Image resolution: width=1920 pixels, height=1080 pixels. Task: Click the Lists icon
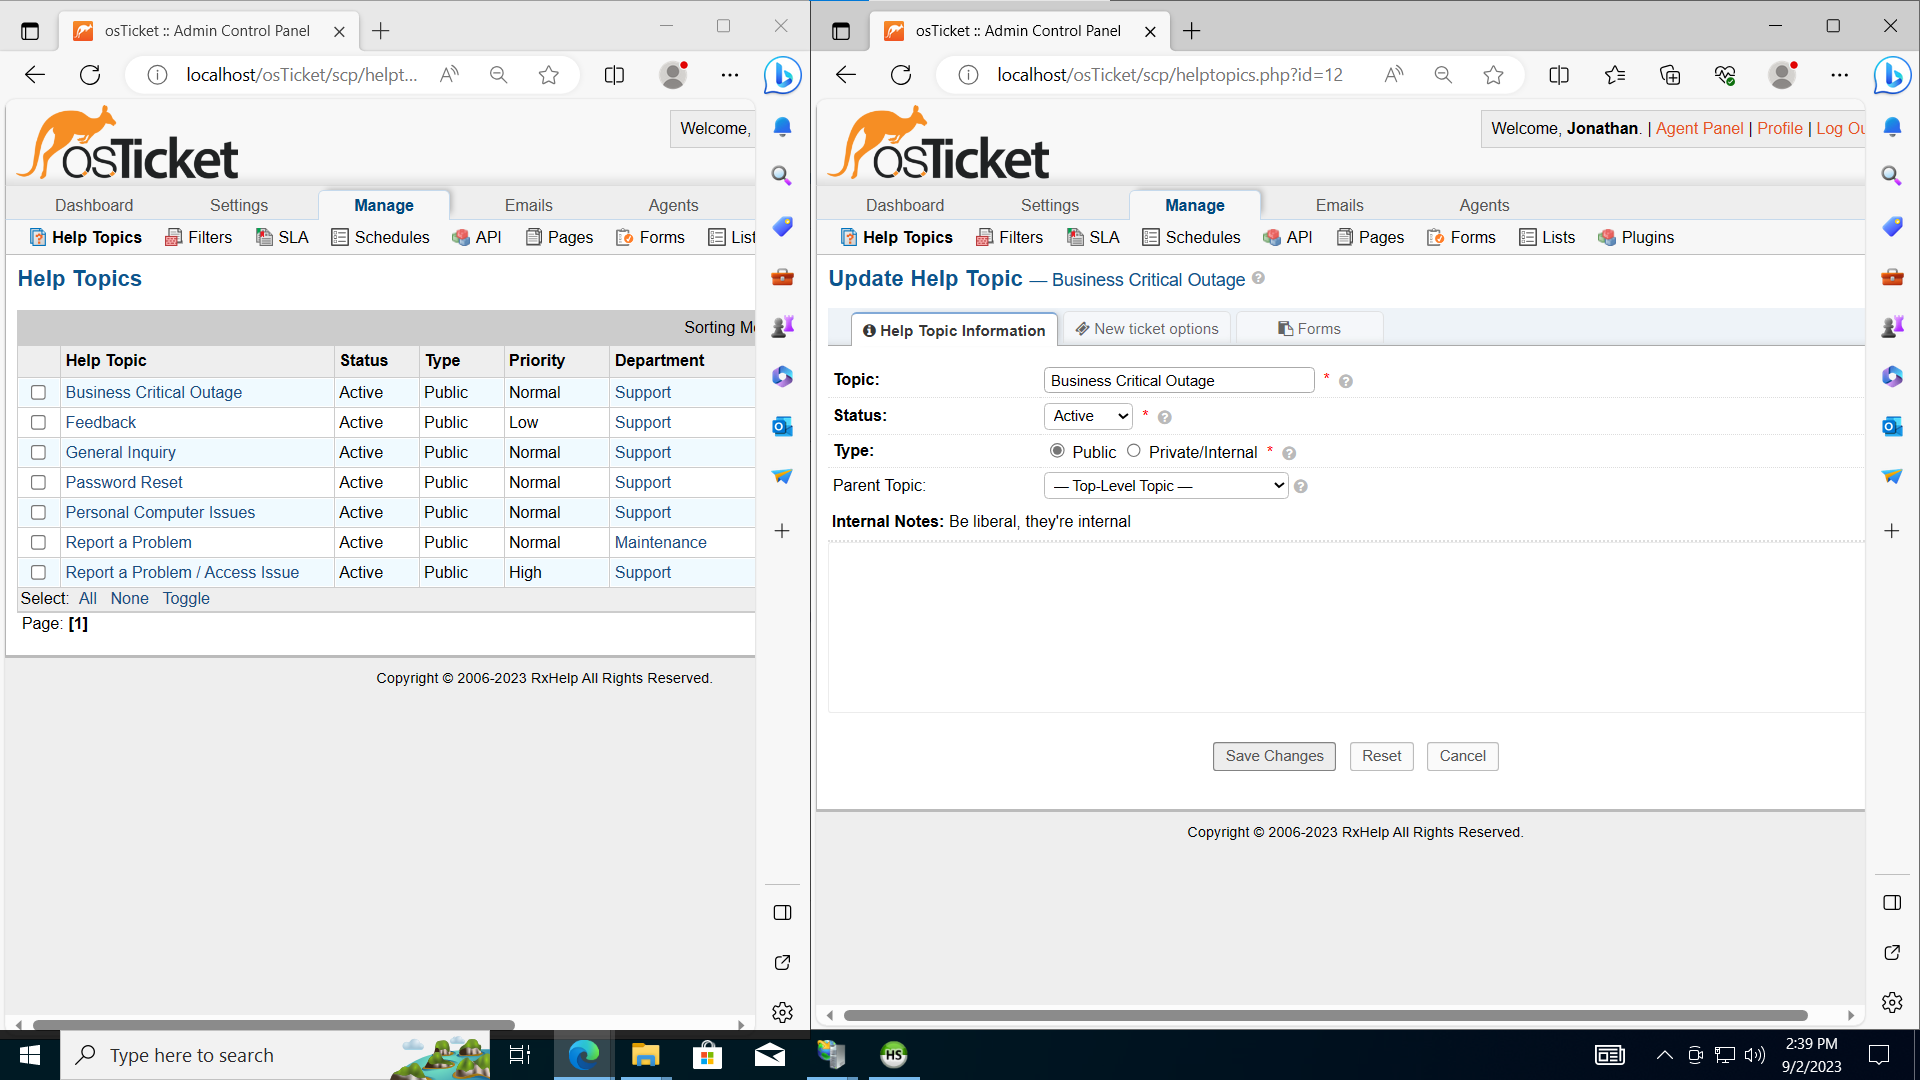[1526, 237]
